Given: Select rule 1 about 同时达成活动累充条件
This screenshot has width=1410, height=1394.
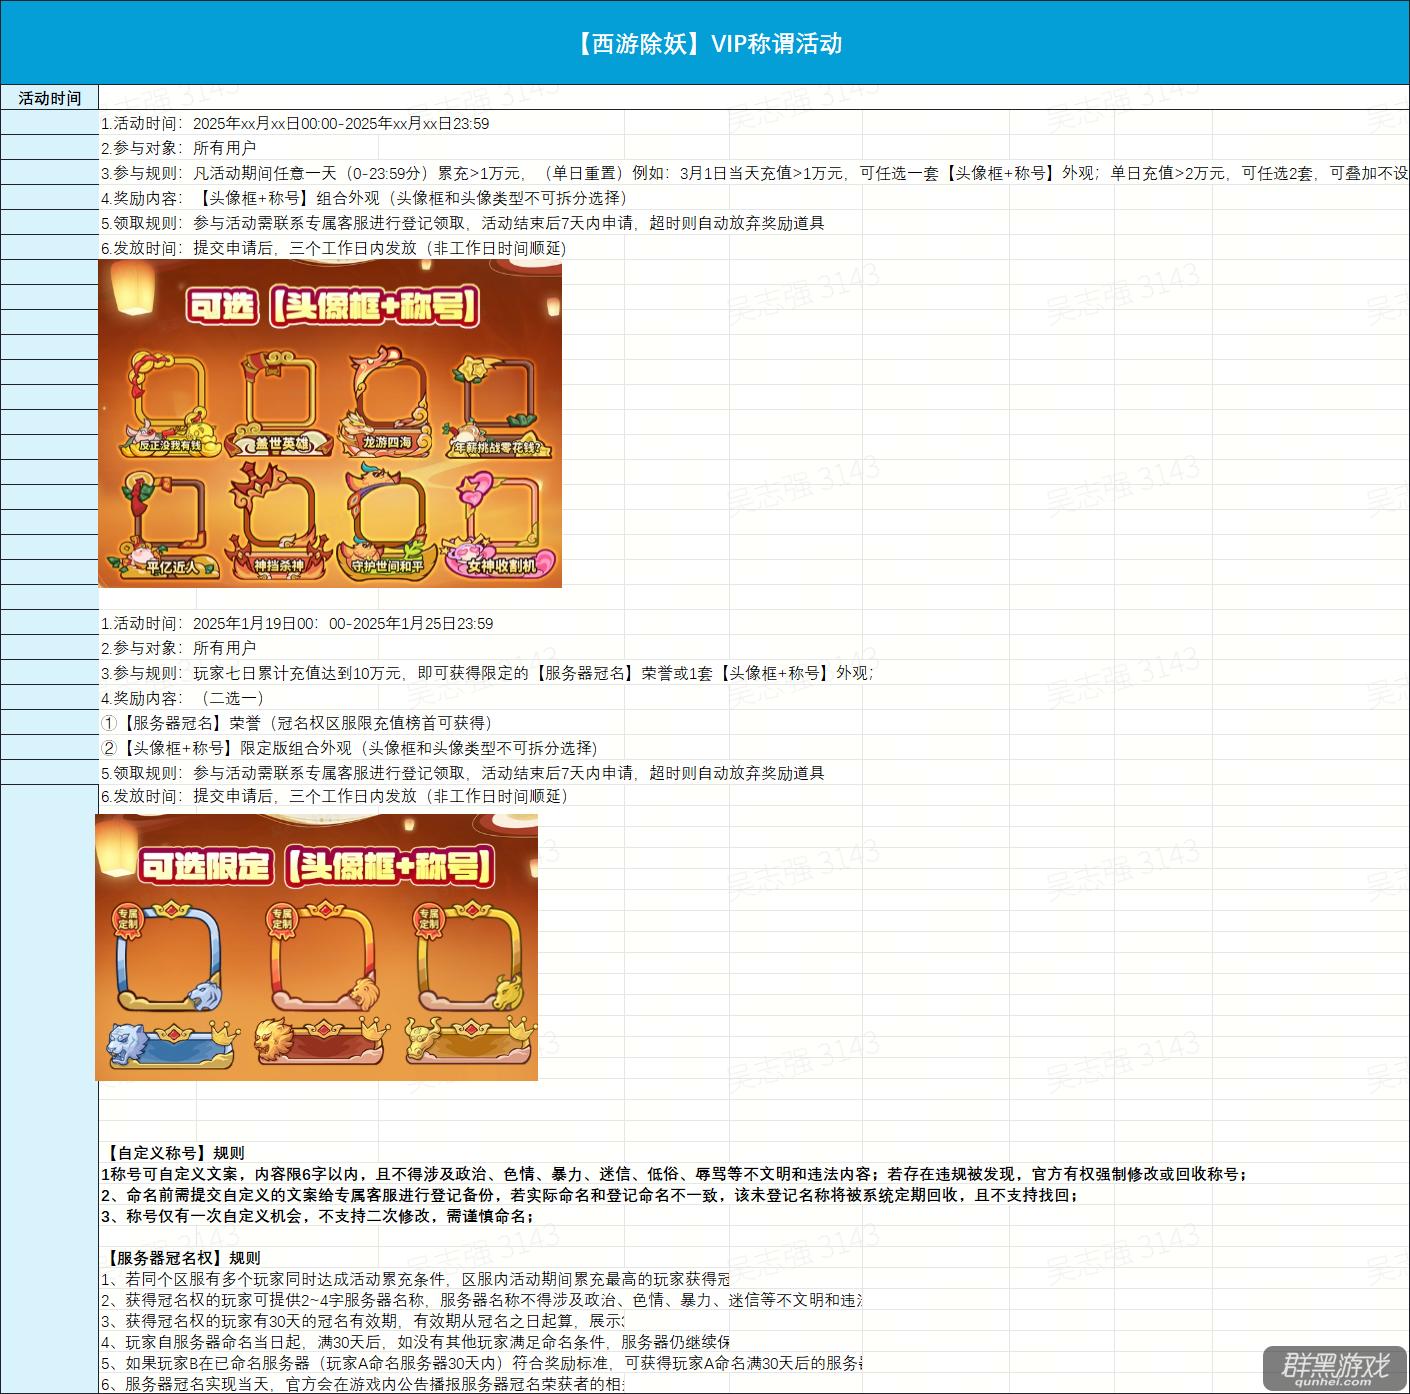Looking at the screenshot, I should click(x=415, y=1279).
